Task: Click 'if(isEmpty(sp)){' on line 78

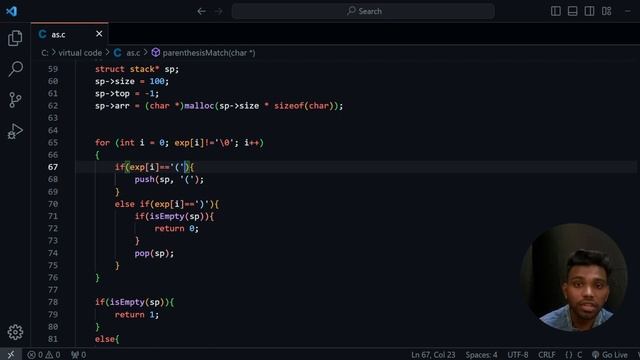Action: pyautogui.click(x=134, y=302)
